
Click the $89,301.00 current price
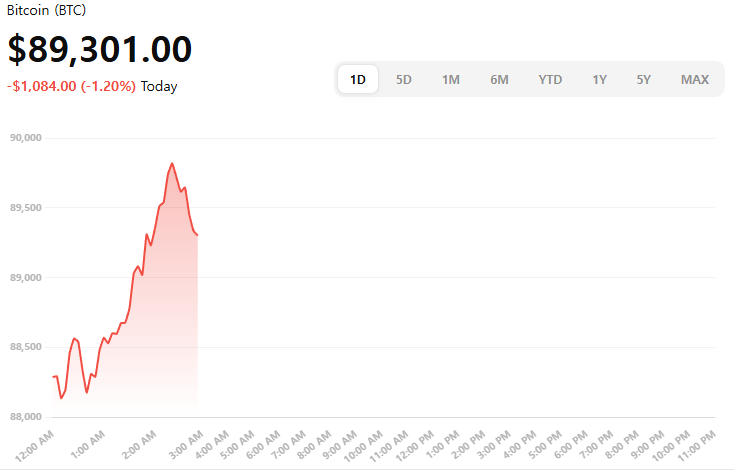(100, 49)
